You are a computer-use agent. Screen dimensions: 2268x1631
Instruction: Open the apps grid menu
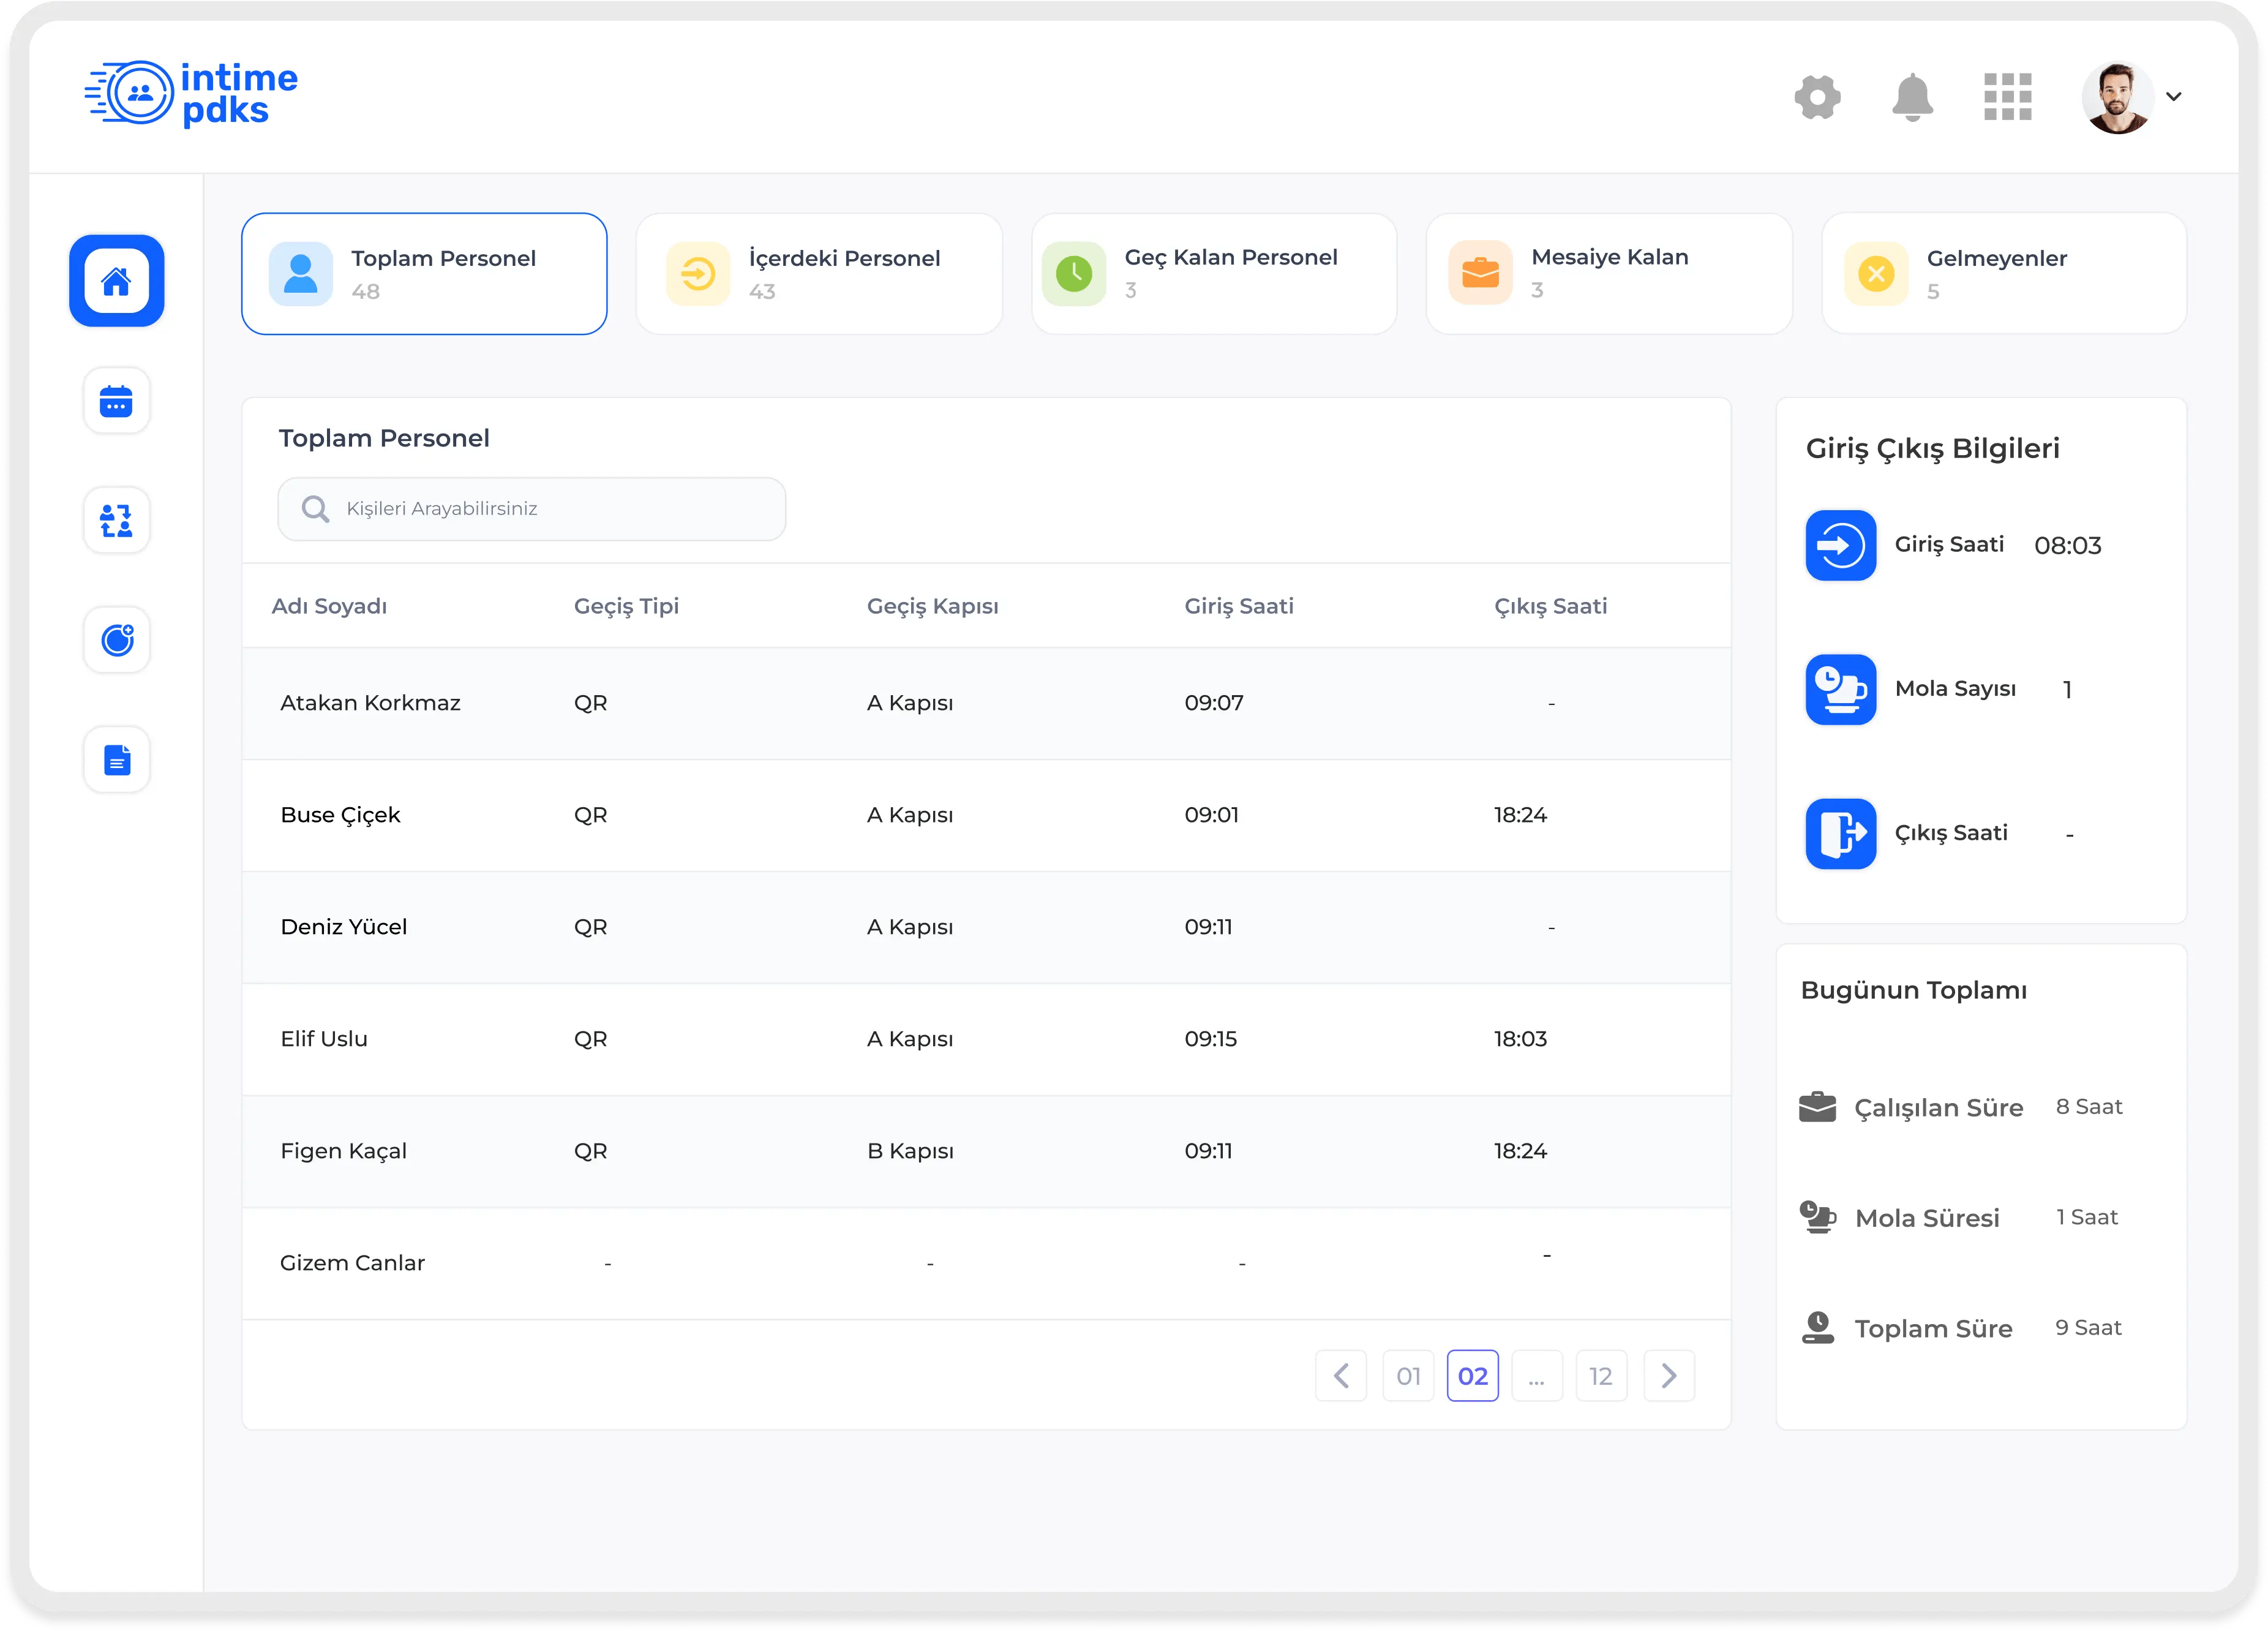pyautogui.click(x=2007, y=97)
